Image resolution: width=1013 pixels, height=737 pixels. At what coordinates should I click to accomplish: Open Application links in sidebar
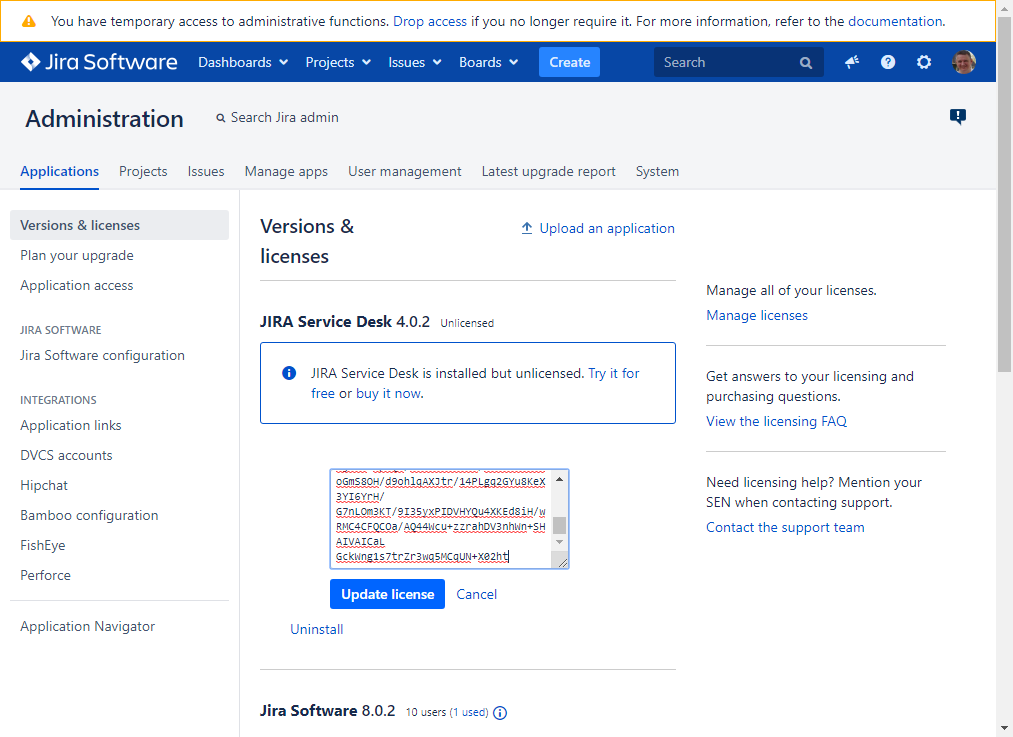(71, 425)
